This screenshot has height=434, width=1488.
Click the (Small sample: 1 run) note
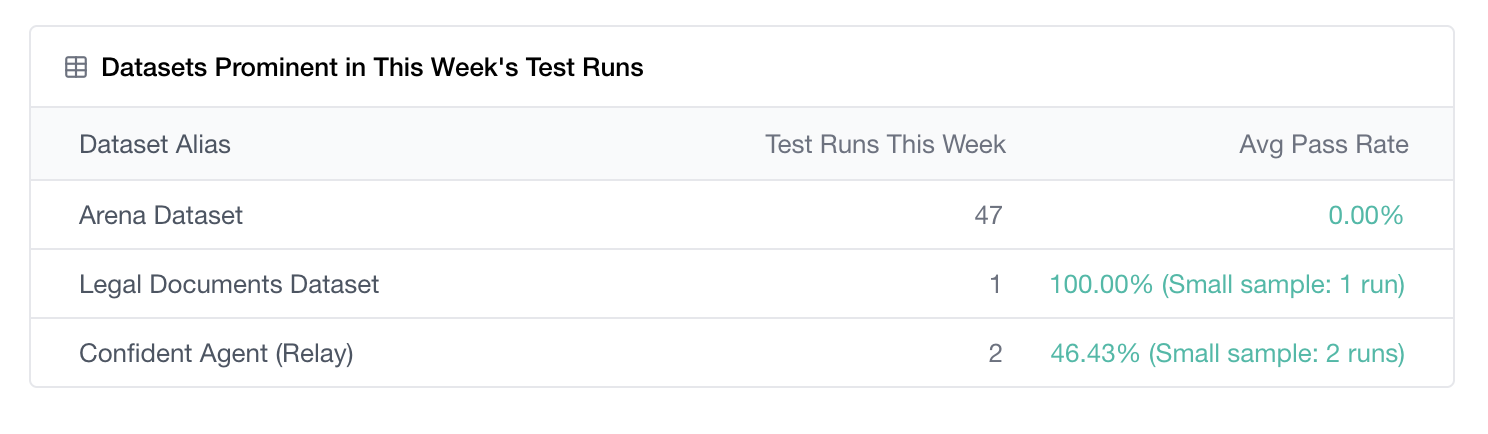tap(1283, 284)
